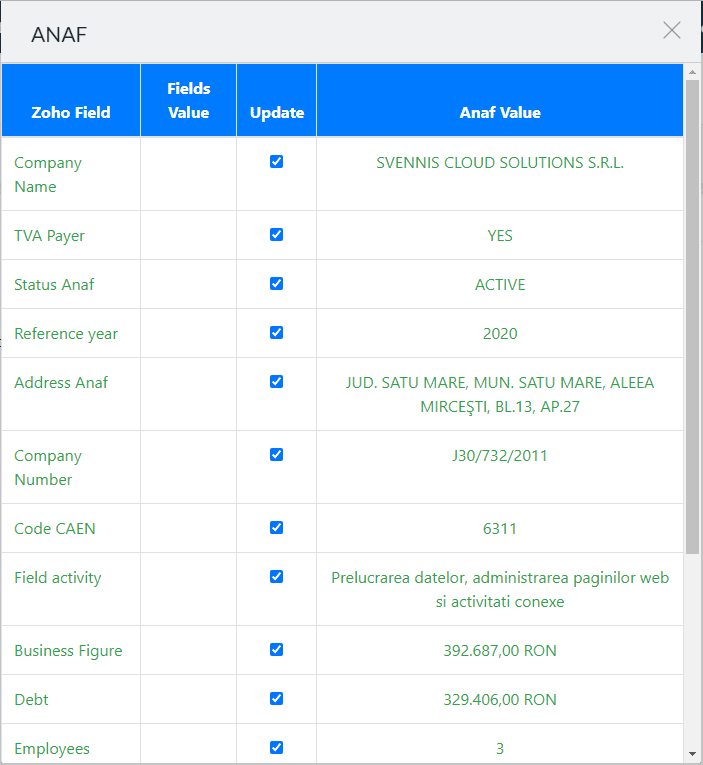703x765 pixels.
Task: Uncheck the Field activity update checkbox
Action: pos(277,577)
